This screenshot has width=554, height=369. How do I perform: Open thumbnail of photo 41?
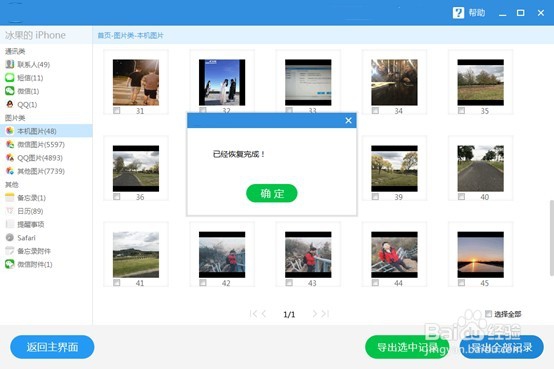tap(136, 254)
